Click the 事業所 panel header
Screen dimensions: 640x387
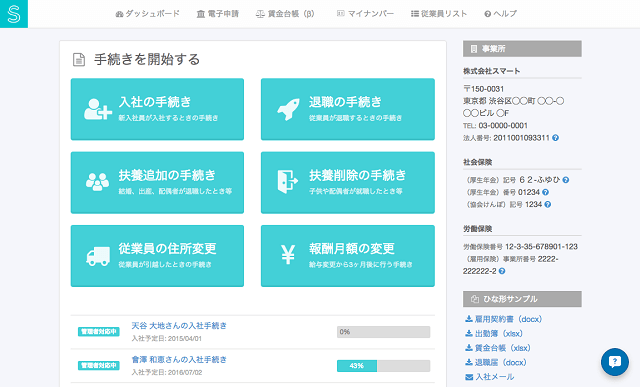click(x=522, y=49)
